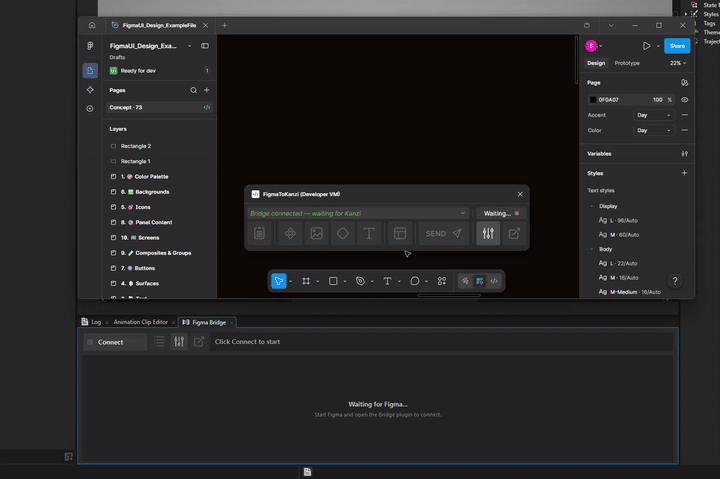The image size is (720, 479).
Task: Open plugin status message dropdown
Action: (462, 213)
